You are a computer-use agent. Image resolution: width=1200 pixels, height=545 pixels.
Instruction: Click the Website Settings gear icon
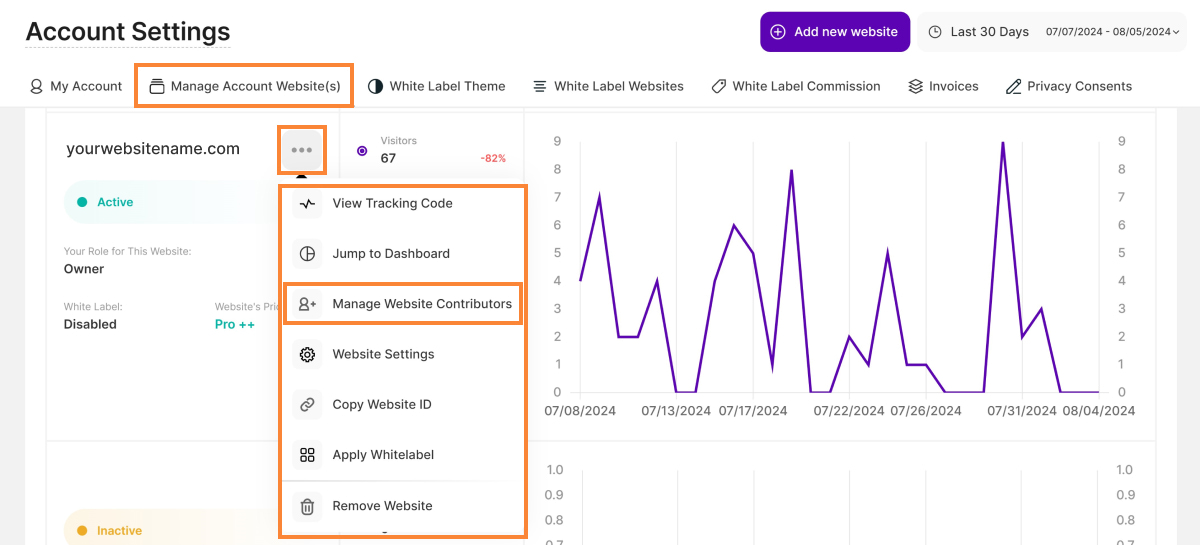click(308, 354)
